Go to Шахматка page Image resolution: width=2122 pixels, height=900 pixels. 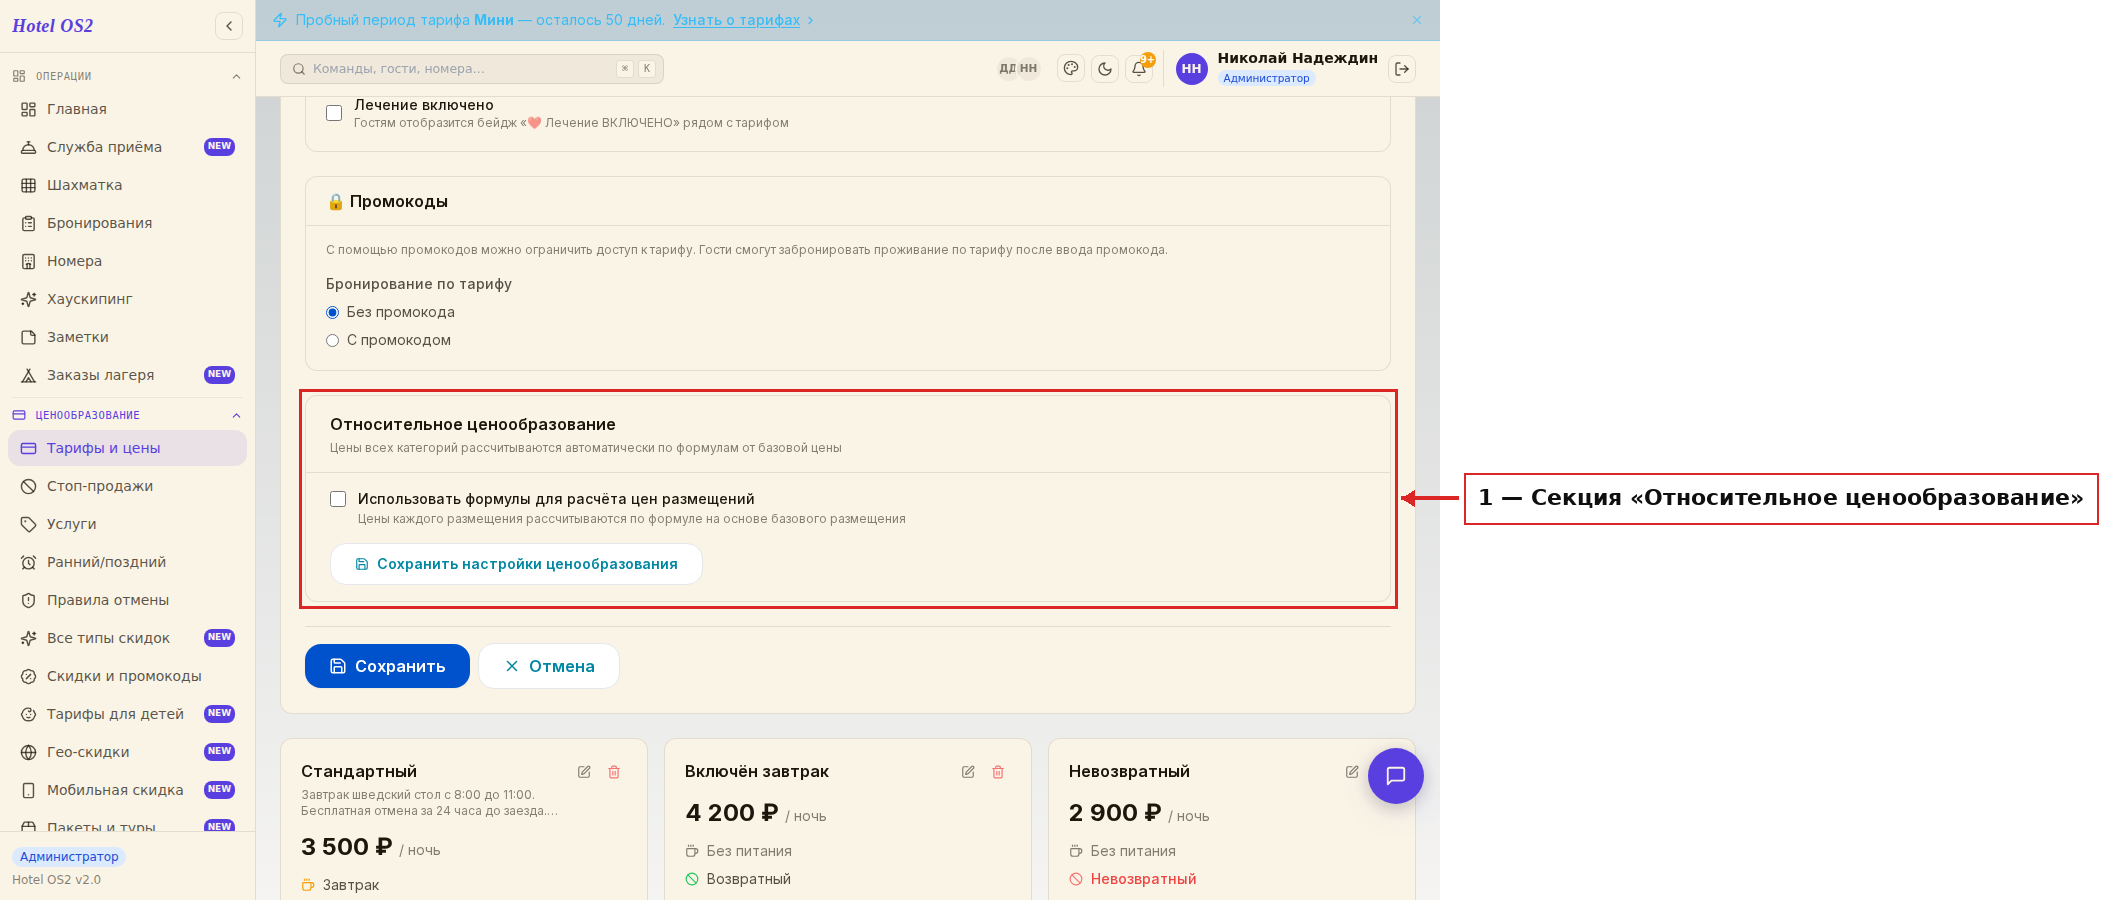click(127, 185)
